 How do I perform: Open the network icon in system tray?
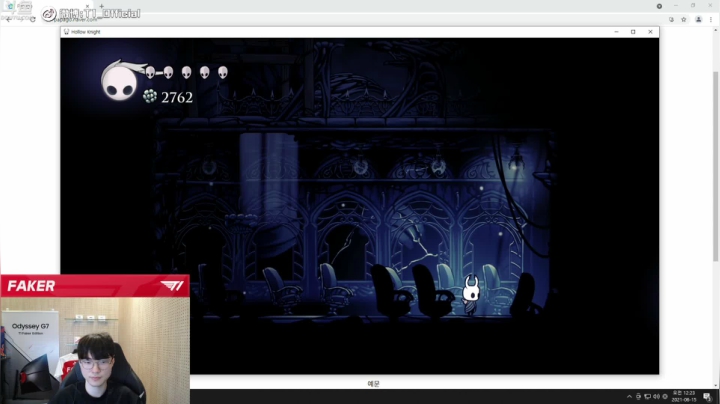647,396
